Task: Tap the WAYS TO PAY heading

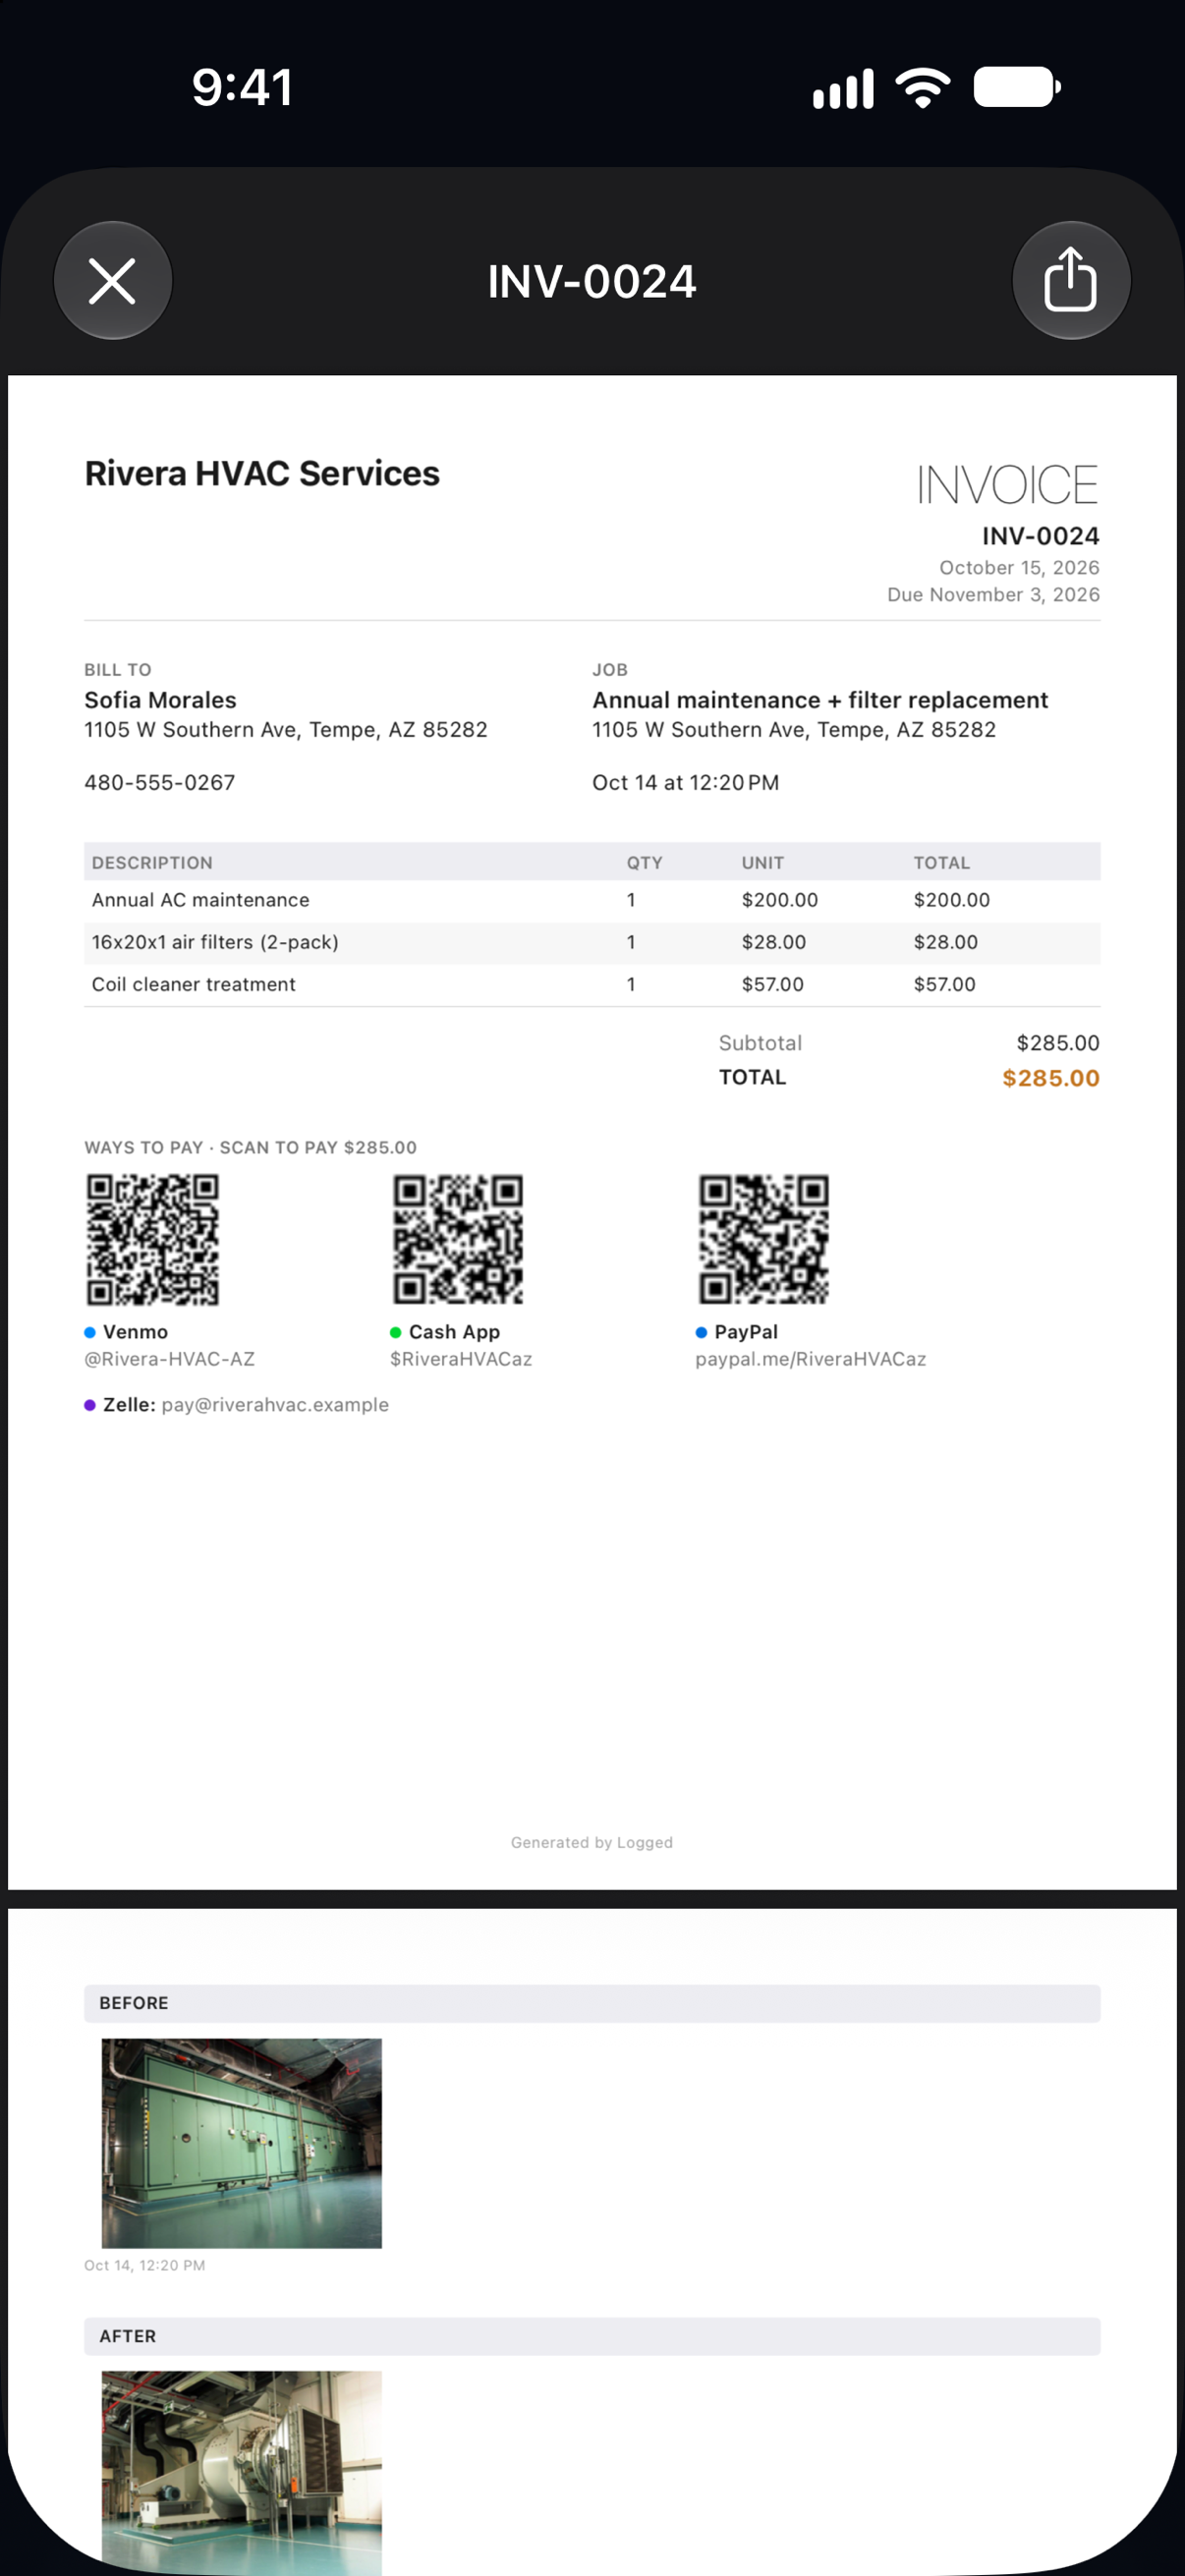Action: (x=250, y=1148)
